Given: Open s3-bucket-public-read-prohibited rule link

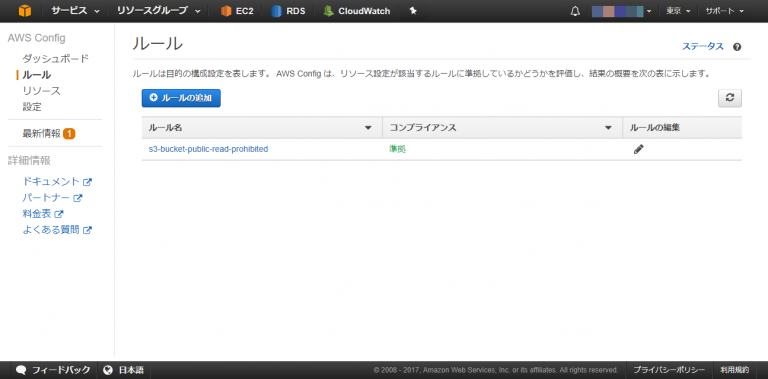Looking at the screenshot, I should 208,149.
